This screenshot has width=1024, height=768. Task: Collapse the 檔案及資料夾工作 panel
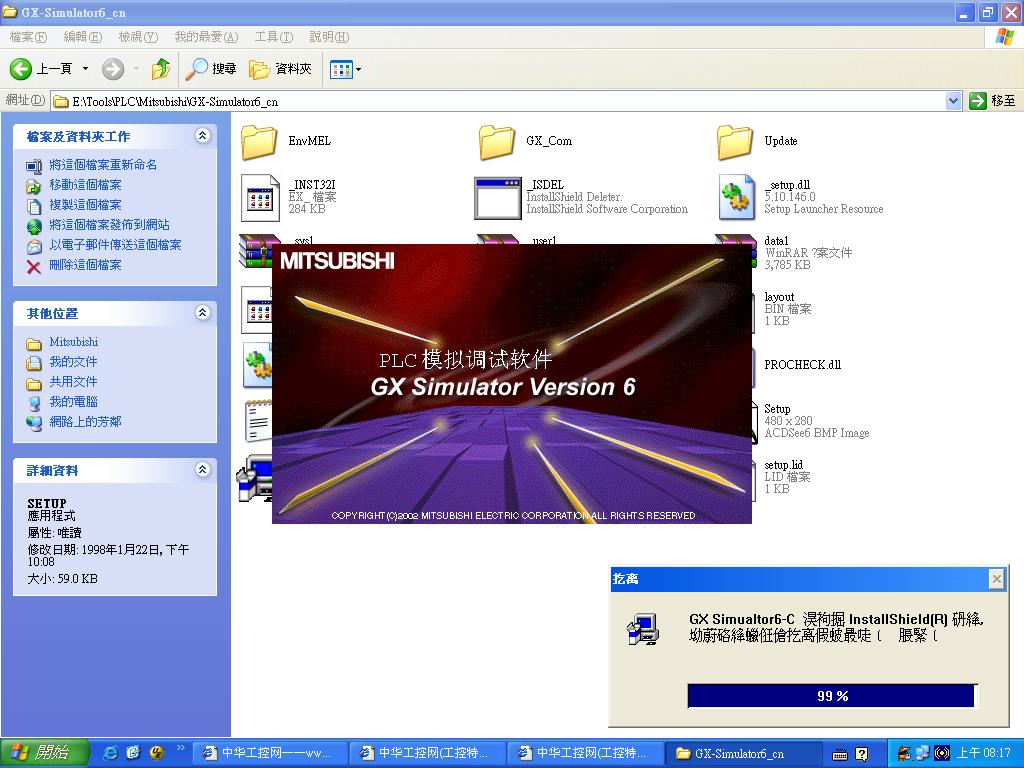click(202, 136)
